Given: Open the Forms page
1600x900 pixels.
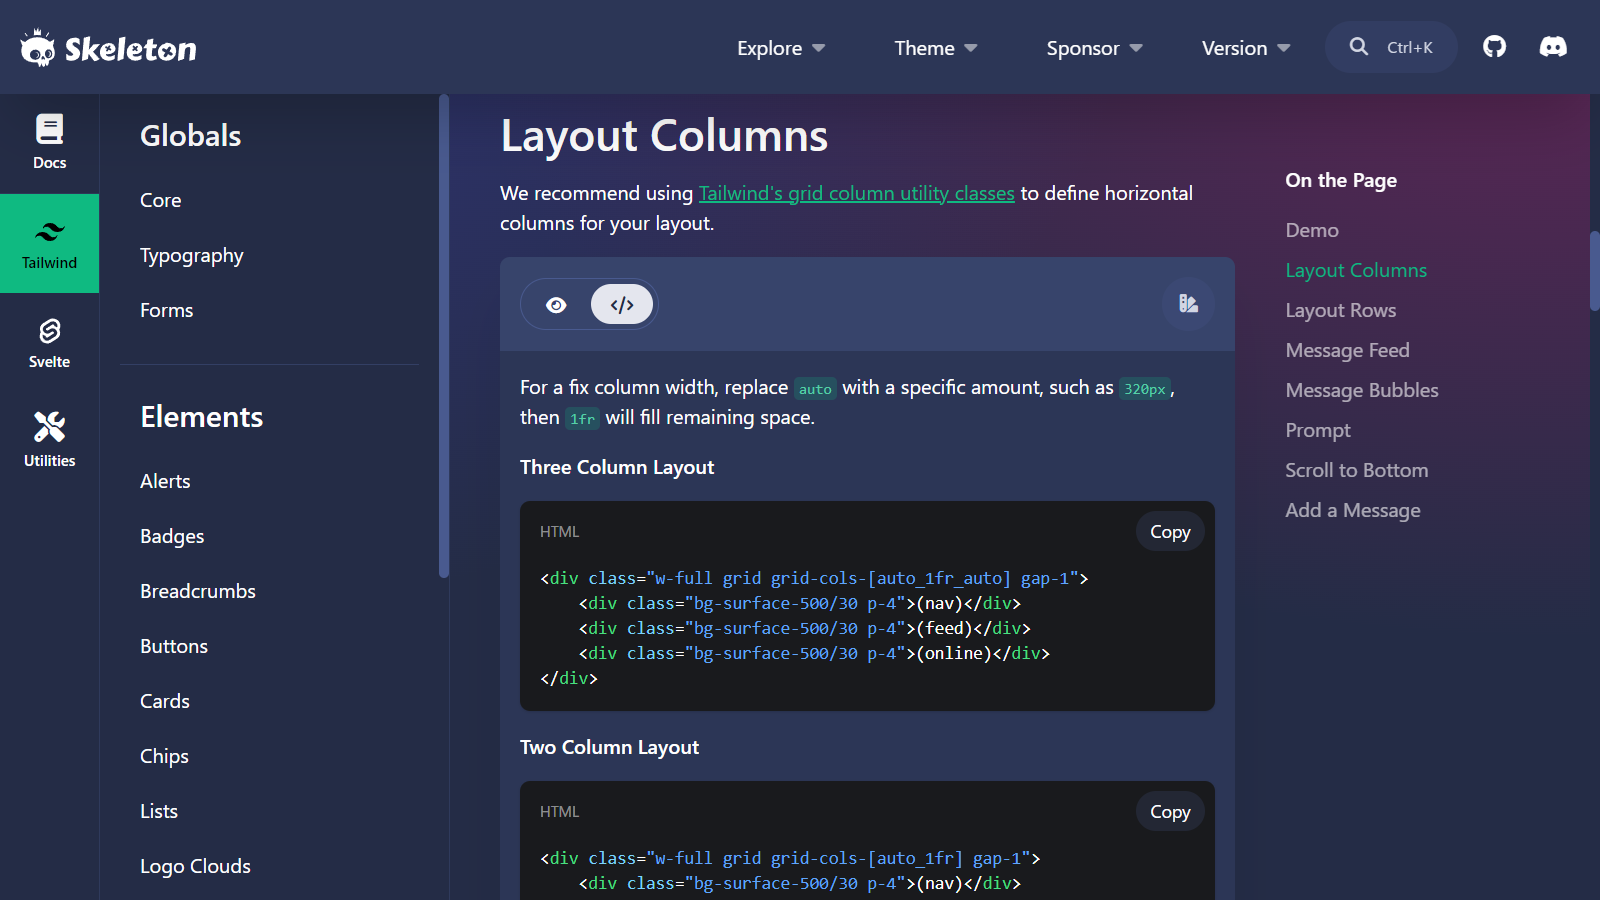Looking at the screenshot, I should point(167,310).
